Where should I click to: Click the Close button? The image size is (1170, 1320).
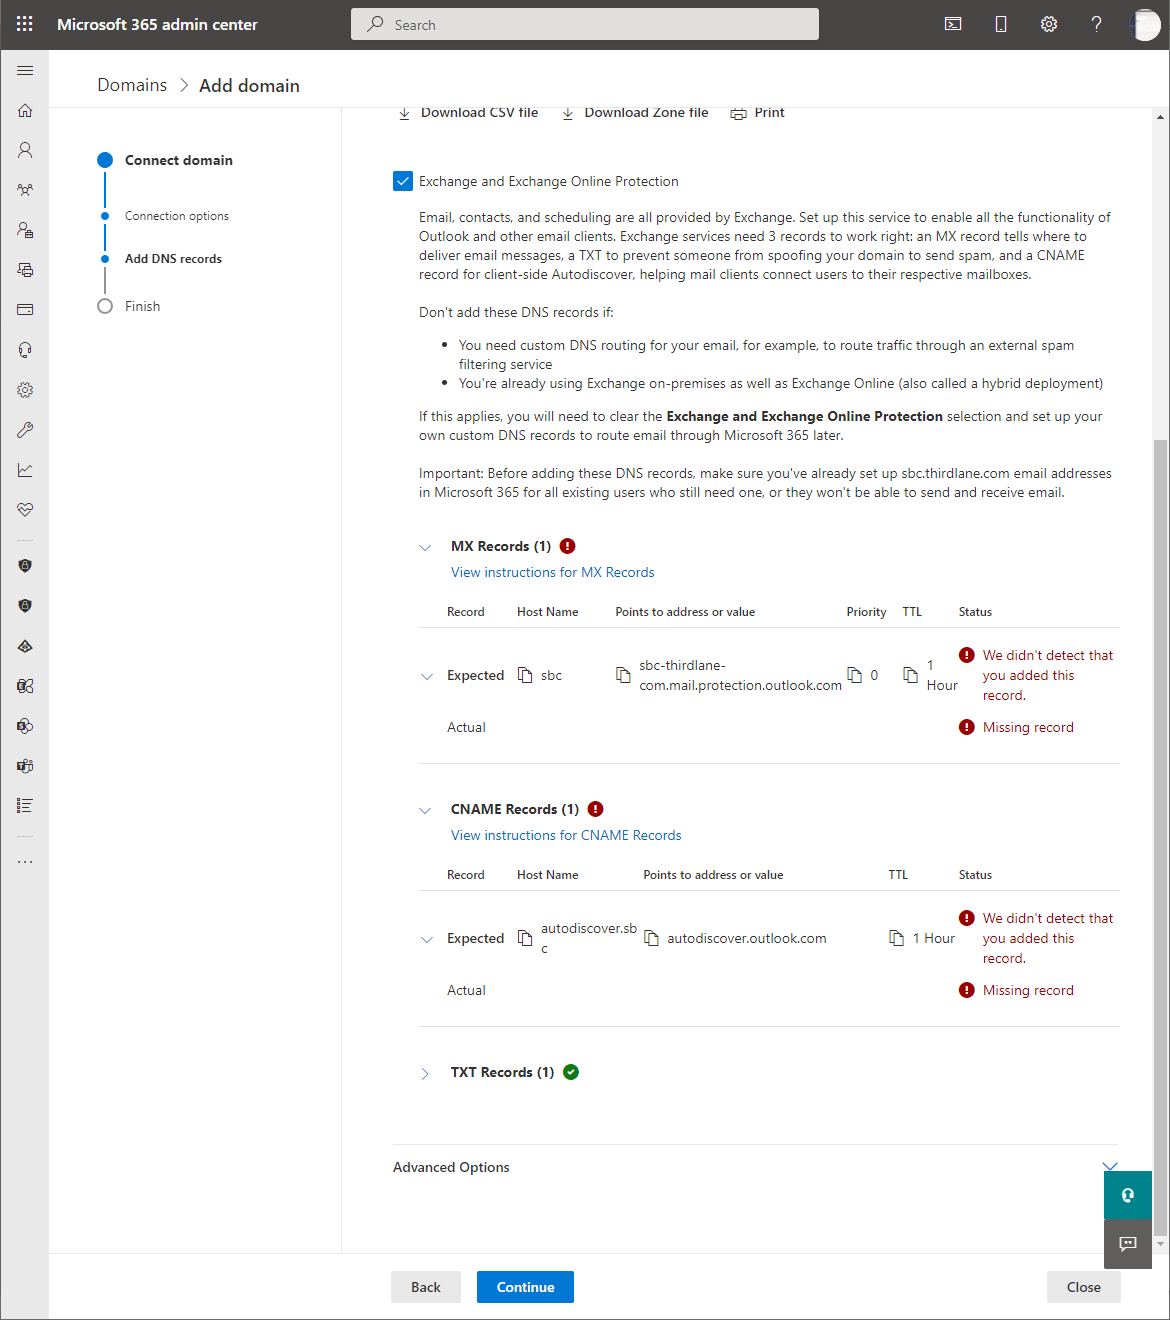point(1084,1287)
